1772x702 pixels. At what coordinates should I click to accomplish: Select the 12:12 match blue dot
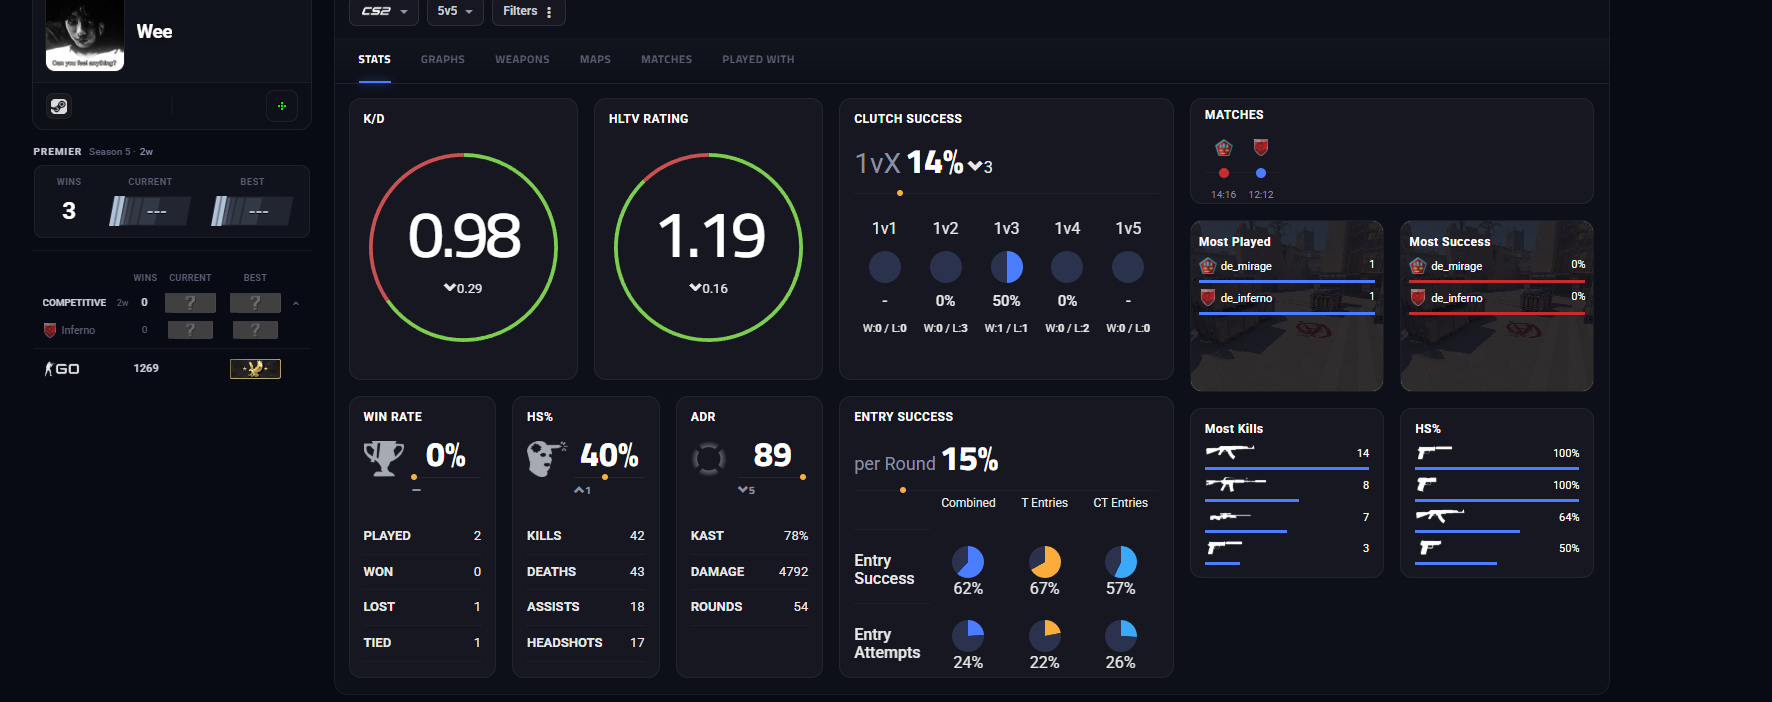(x=1261, y=173)
